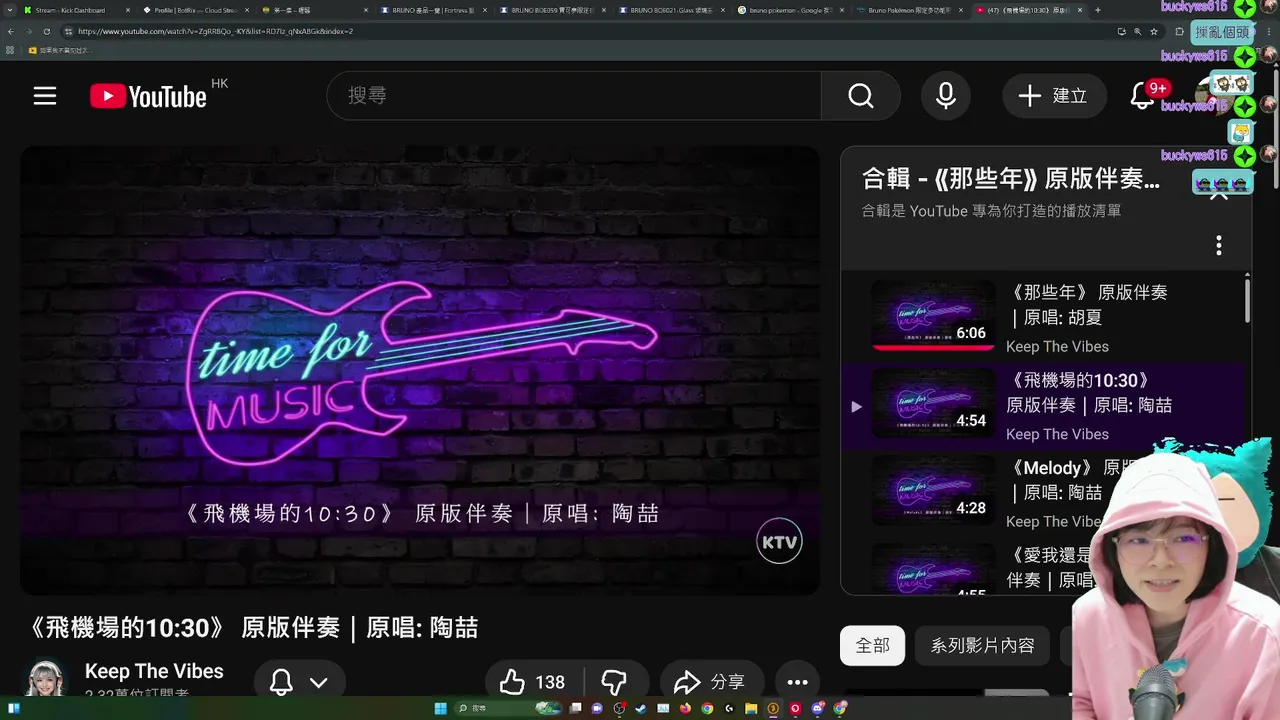Click the Widgets icon at taskbar left
Image resolution: width=1280 pixels, height=720 pixels.
pyautogui.click(x=14, y=708)
